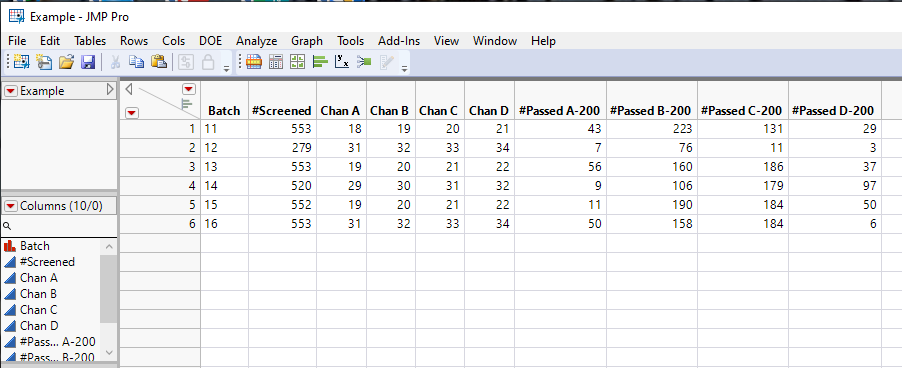Screen dimensions: 902x368
Task: Open the Graph menu
Action: coord(307,41)
